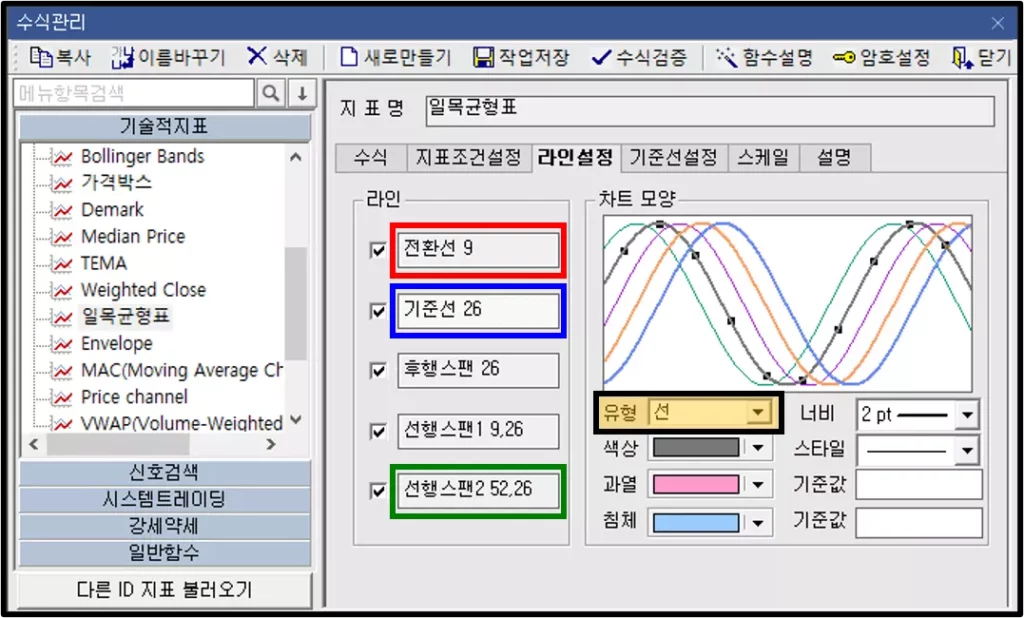Screen dimensions: 1024x618
Task: Click the 메뉴항목검색 search field
Action: pos(134,94)
